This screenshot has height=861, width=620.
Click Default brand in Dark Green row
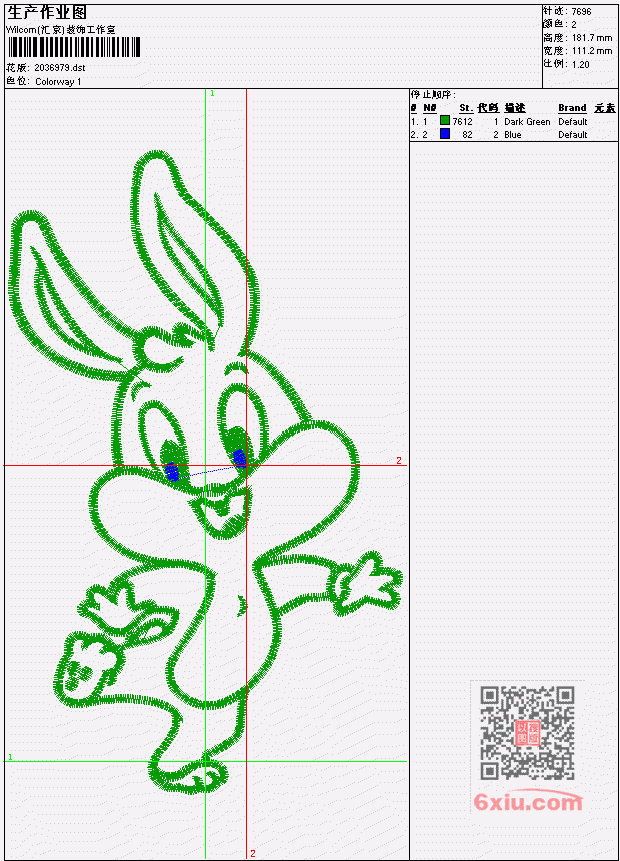coord(573,121)
